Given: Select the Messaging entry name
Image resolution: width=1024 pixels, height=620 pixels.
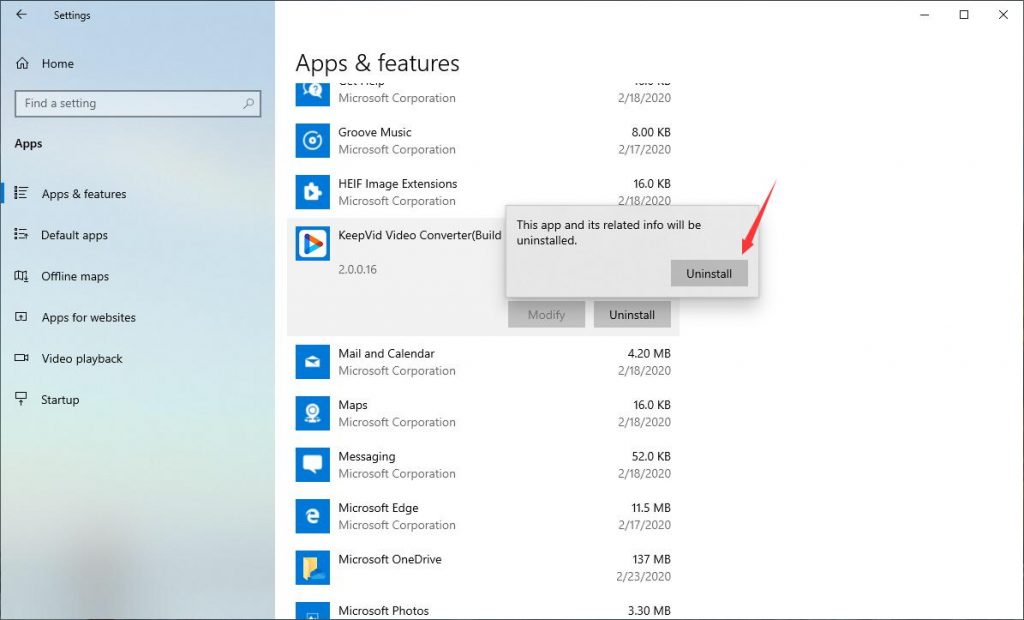Looking at the screenshot, I should [366, 456].
